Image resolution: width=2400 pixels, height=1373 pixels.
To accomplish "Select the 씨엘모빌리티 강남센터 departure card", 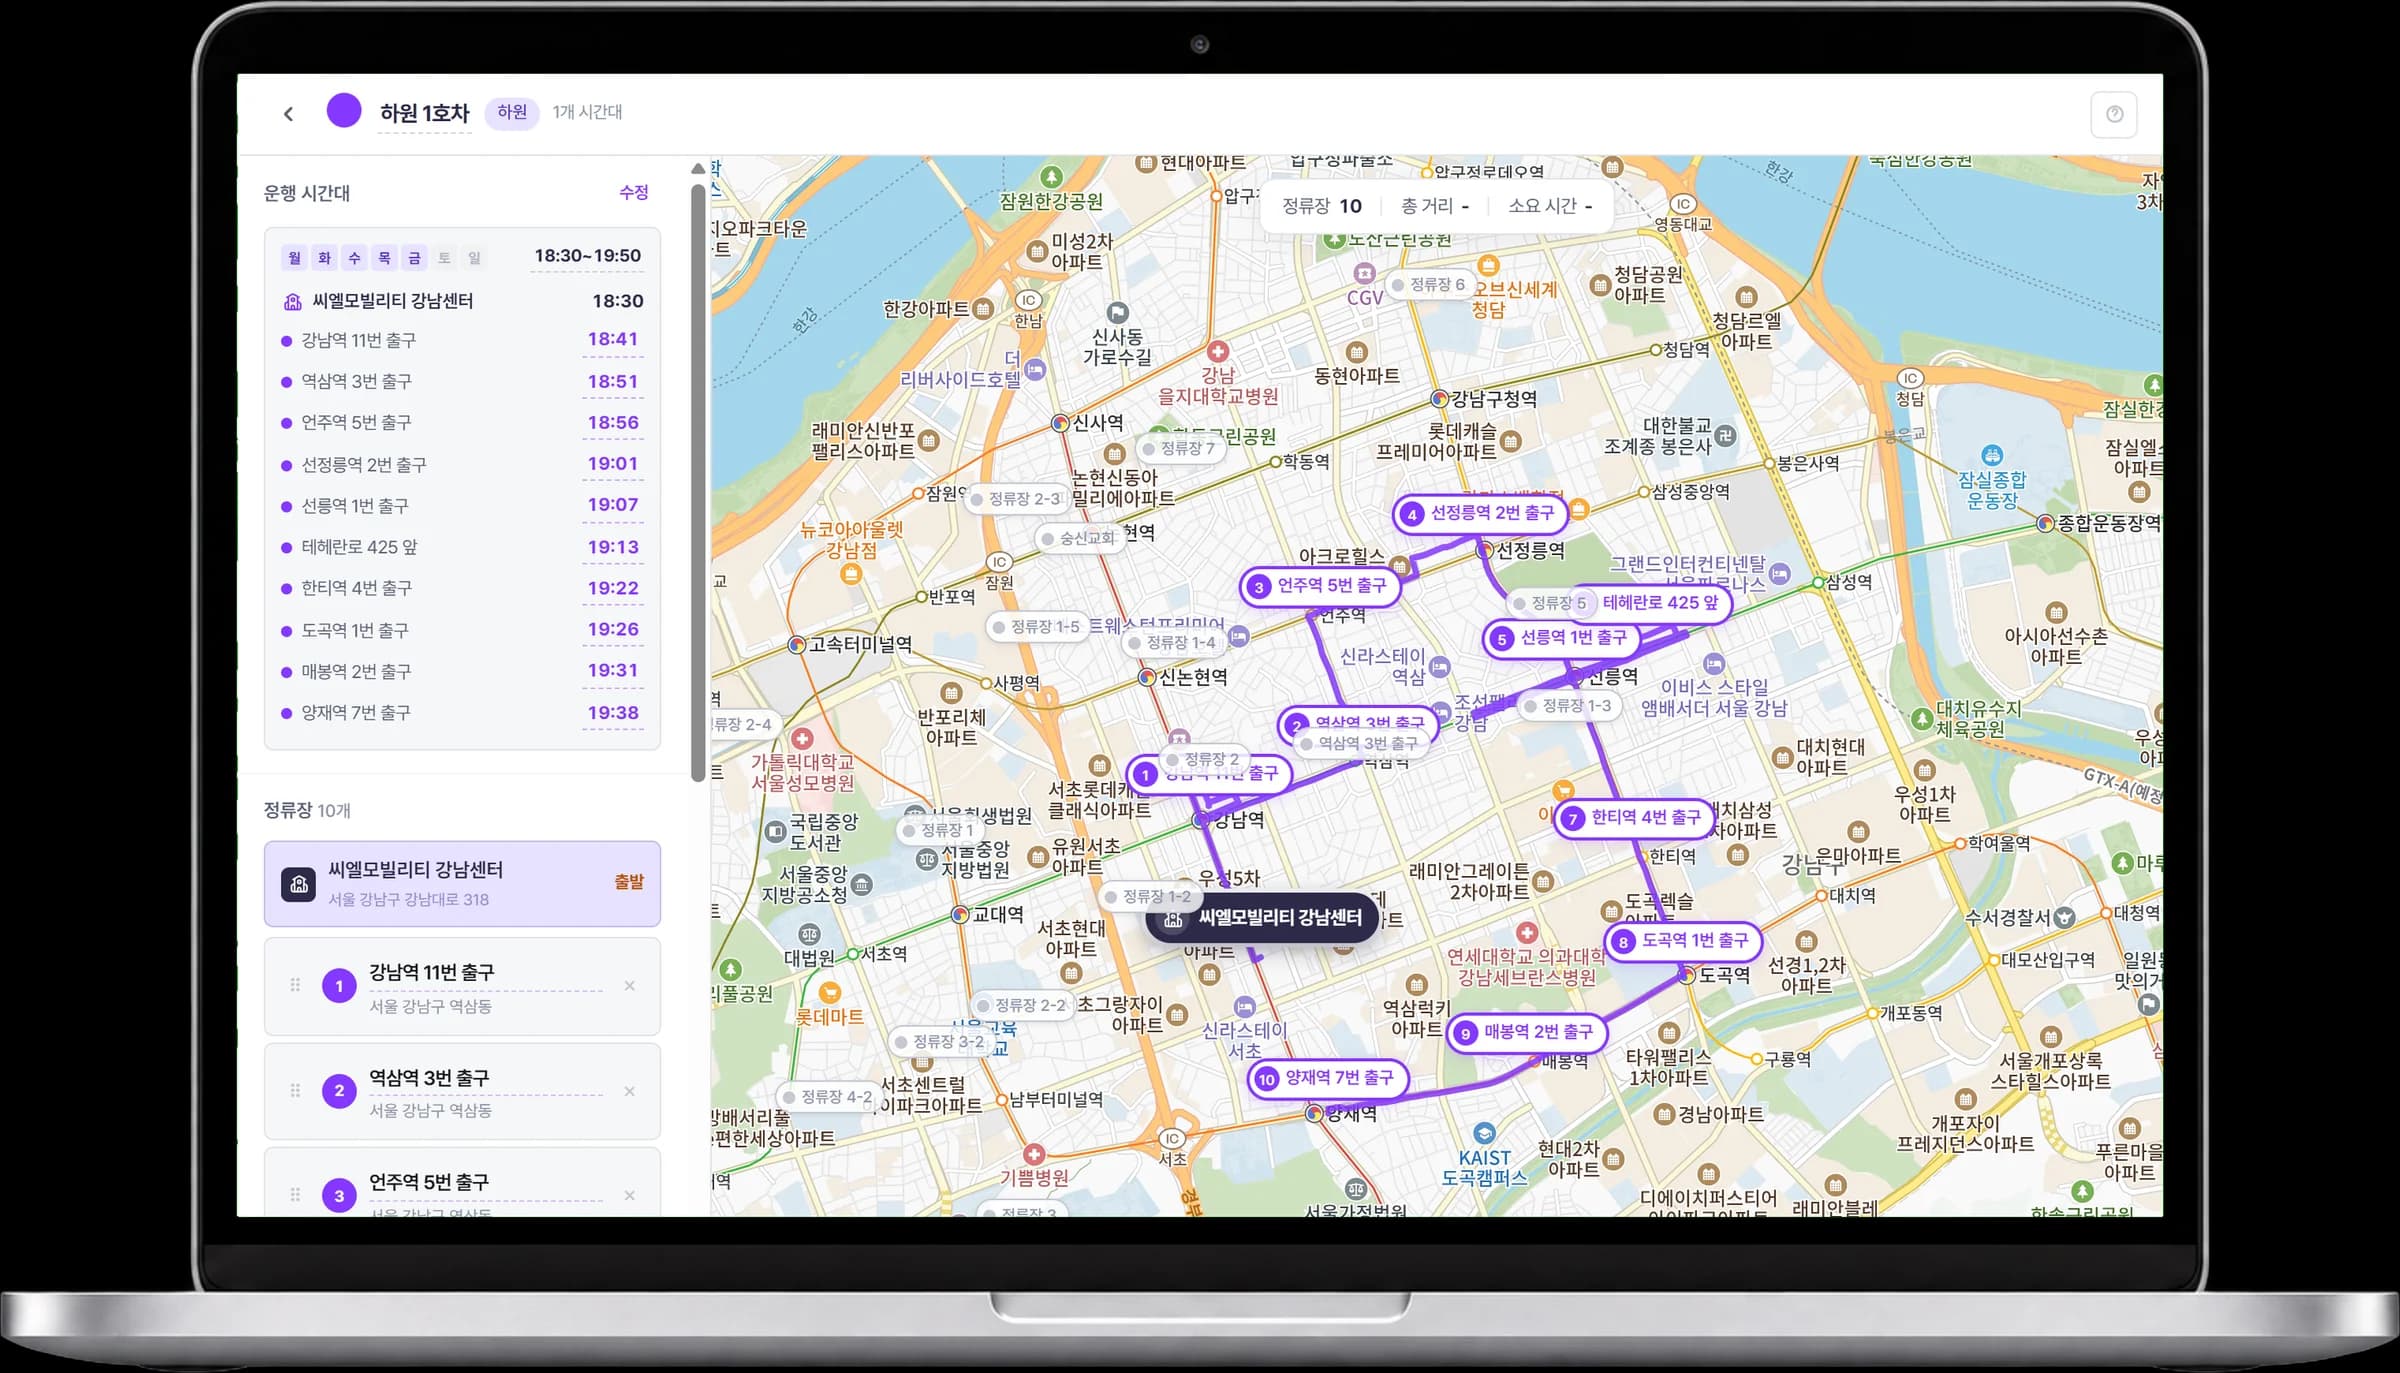I will point(462,884).
